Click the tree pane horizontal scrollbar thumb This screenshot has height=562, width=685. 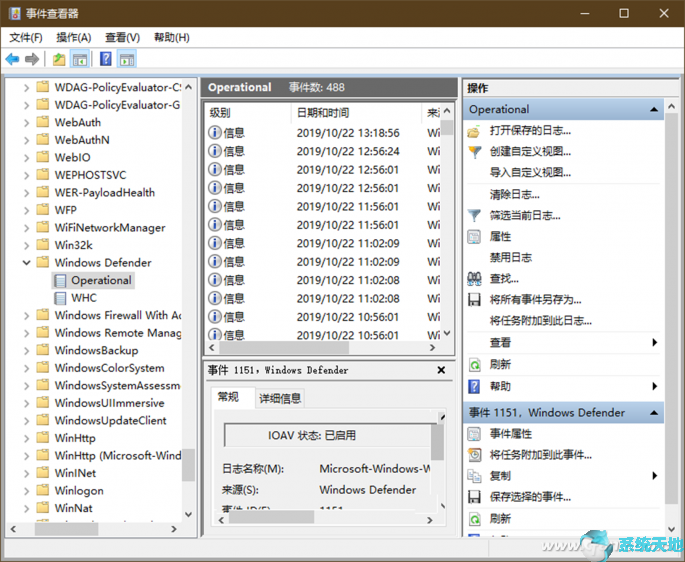click(x=66, y=529)
